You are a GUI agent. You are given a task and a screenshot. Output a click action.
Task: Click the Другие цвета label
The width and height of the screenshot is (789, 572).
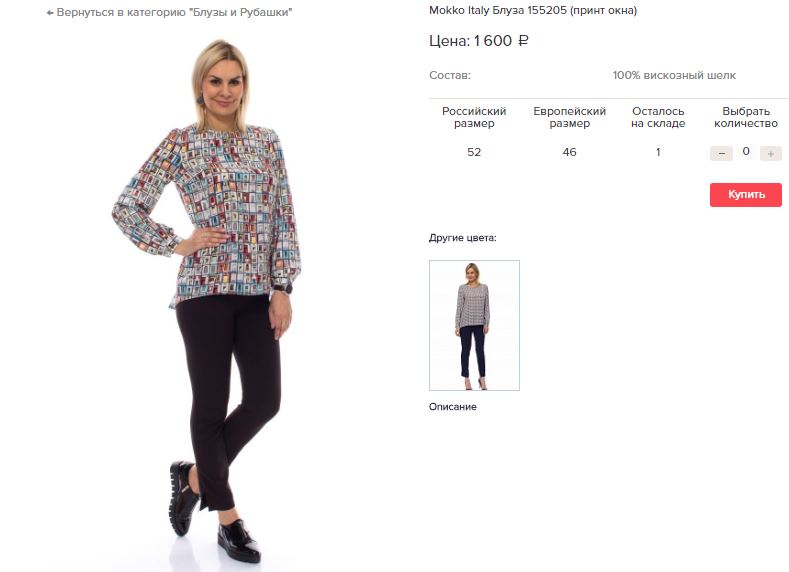coord(462,238)
